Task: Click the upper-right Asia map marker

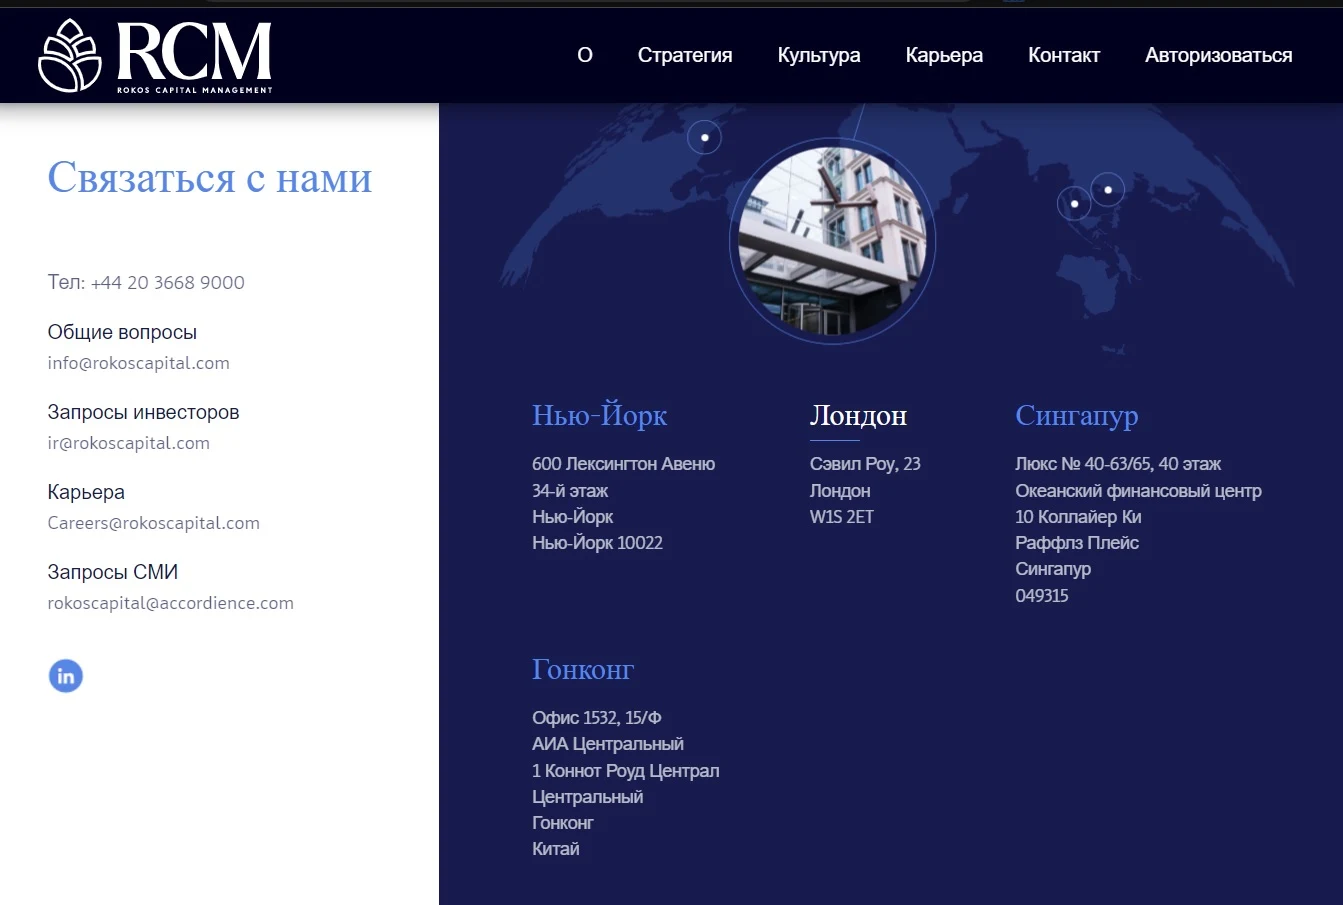Action: (x=1107, y=189)
